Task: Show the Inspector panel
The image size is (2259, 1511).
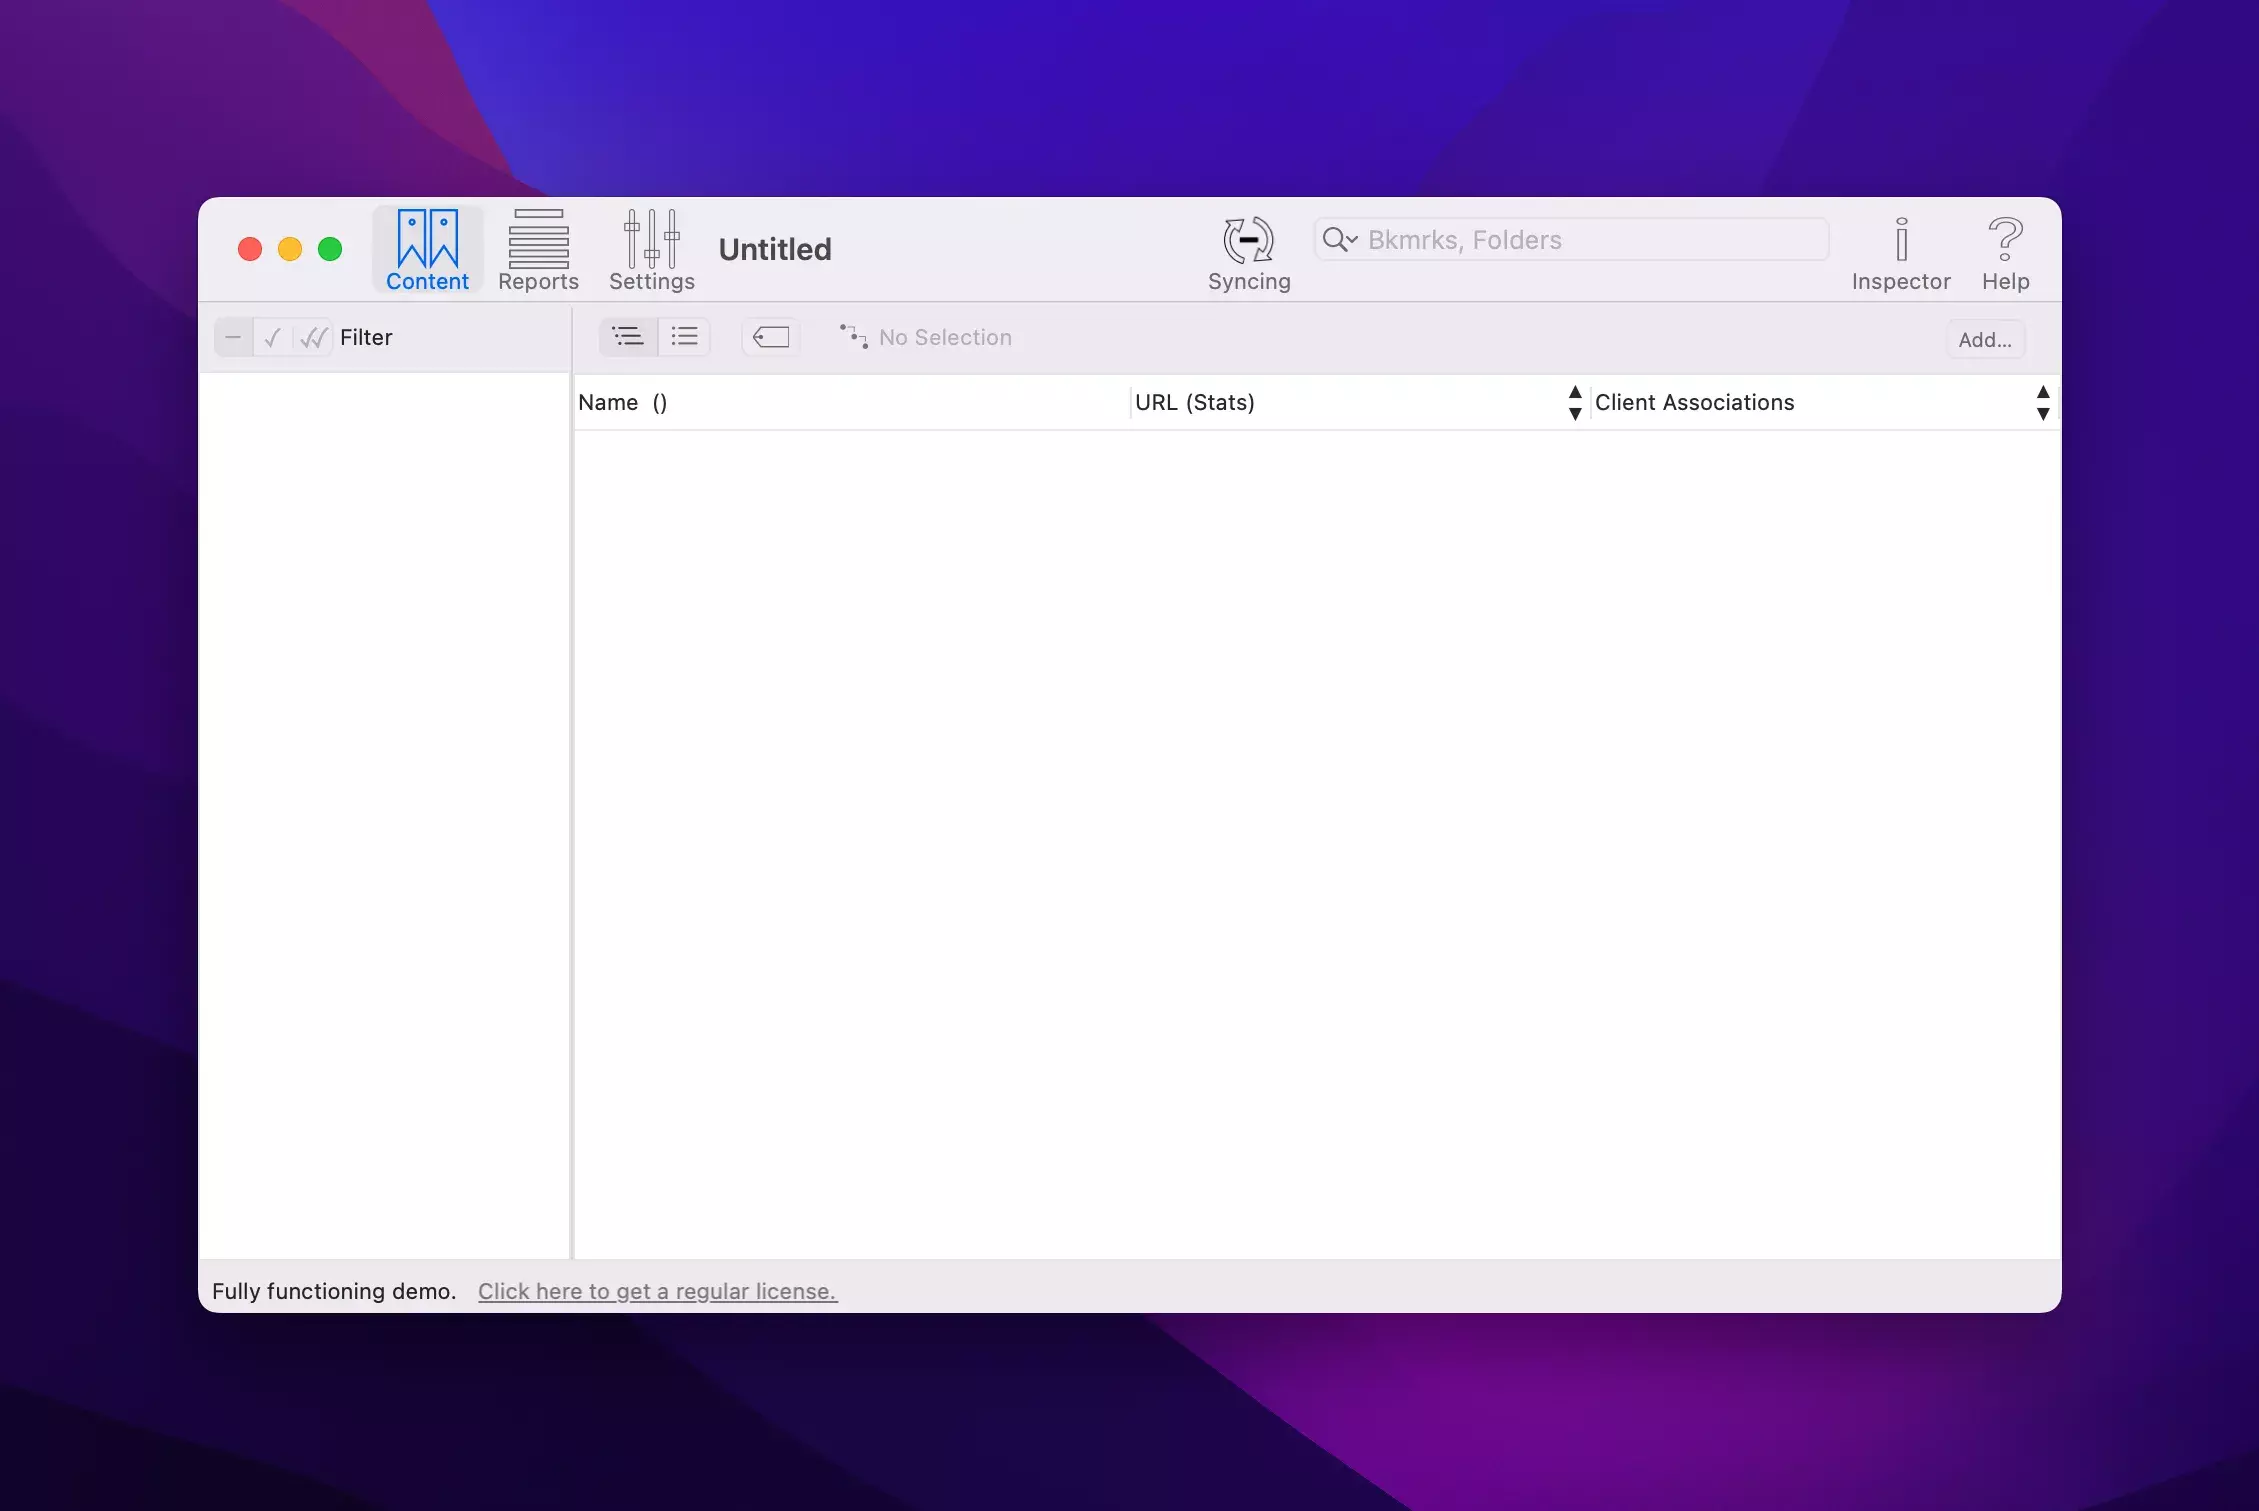Action: [x=1900, y=250]
